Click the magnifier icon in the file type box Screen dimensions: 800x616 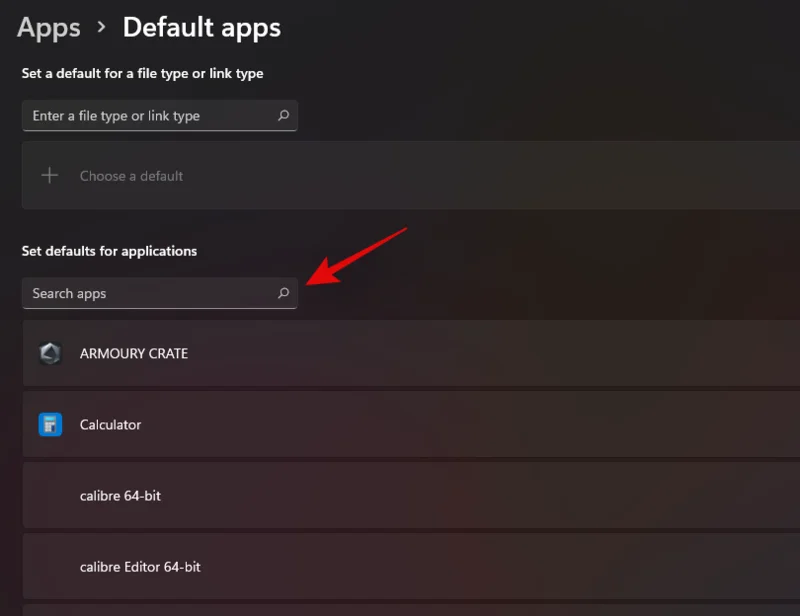(284, 115)
